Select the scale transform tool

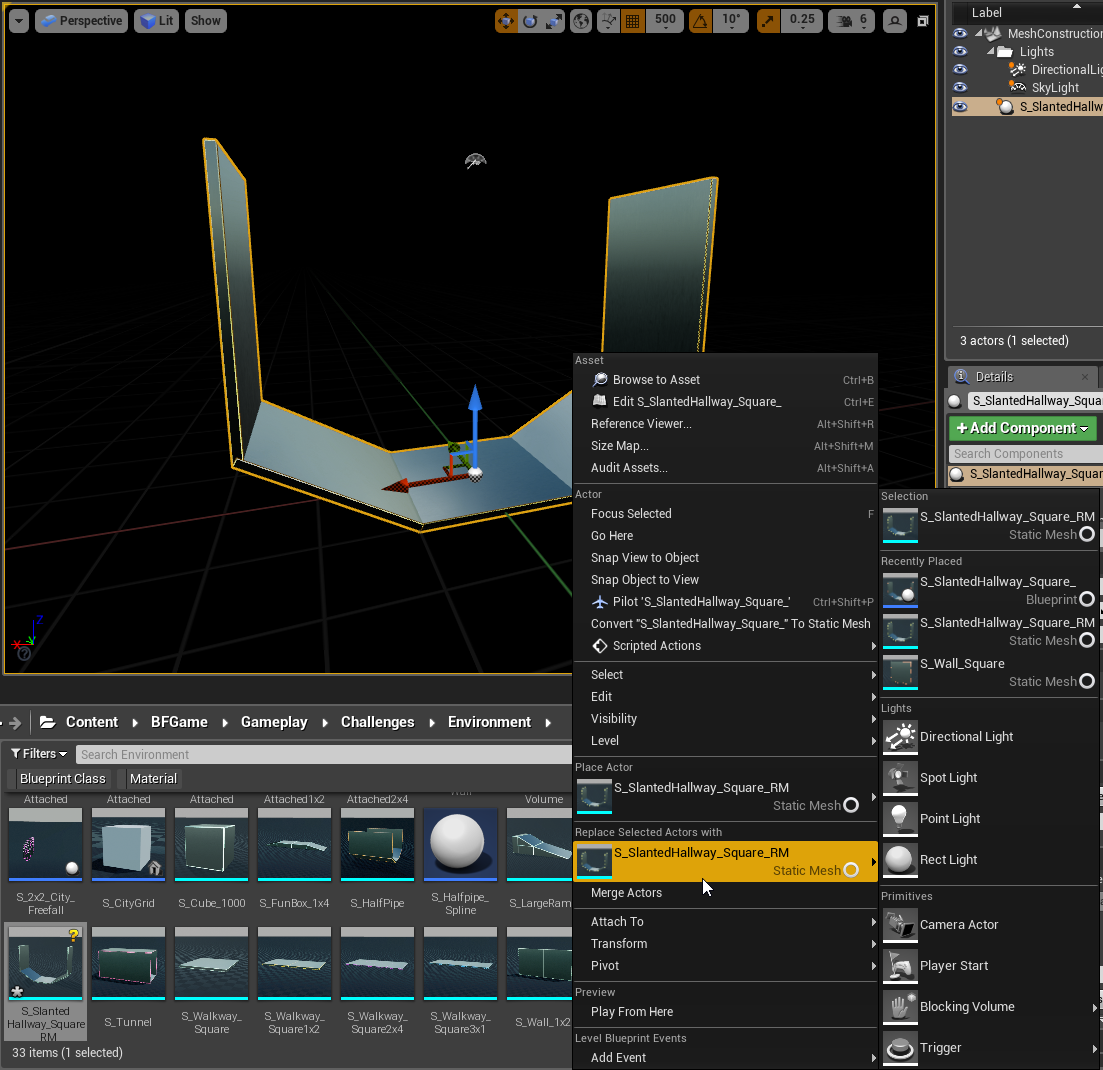point(553,21)
